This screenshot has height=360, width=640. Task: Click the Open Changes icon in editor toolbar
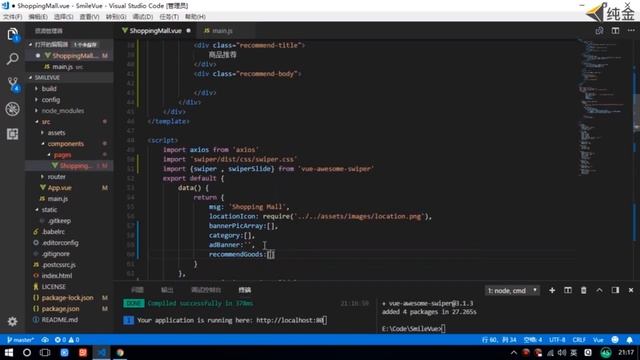click(x=599, y=31)
